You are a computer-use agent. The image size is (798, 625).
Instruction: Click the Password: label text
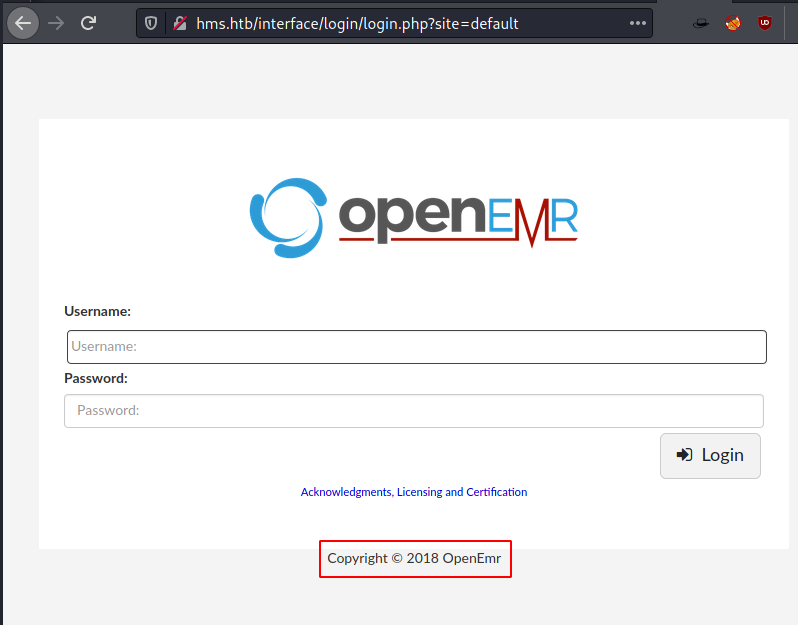point(96,379)
